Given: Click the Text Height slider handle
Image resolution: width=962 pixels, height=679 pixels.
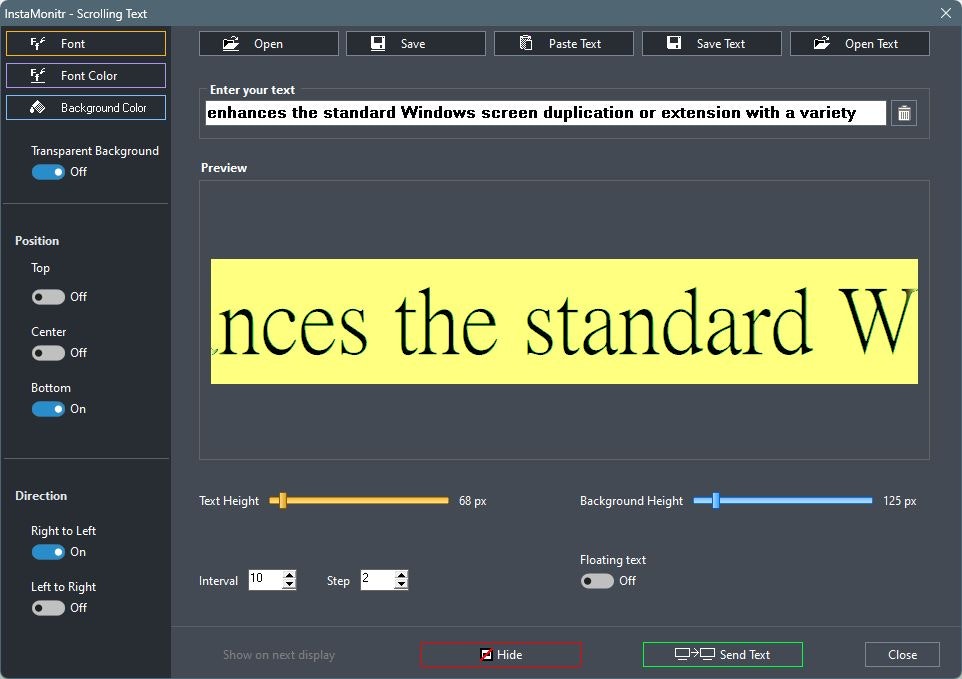Looking at the screenshot, I should coord(282,501).
